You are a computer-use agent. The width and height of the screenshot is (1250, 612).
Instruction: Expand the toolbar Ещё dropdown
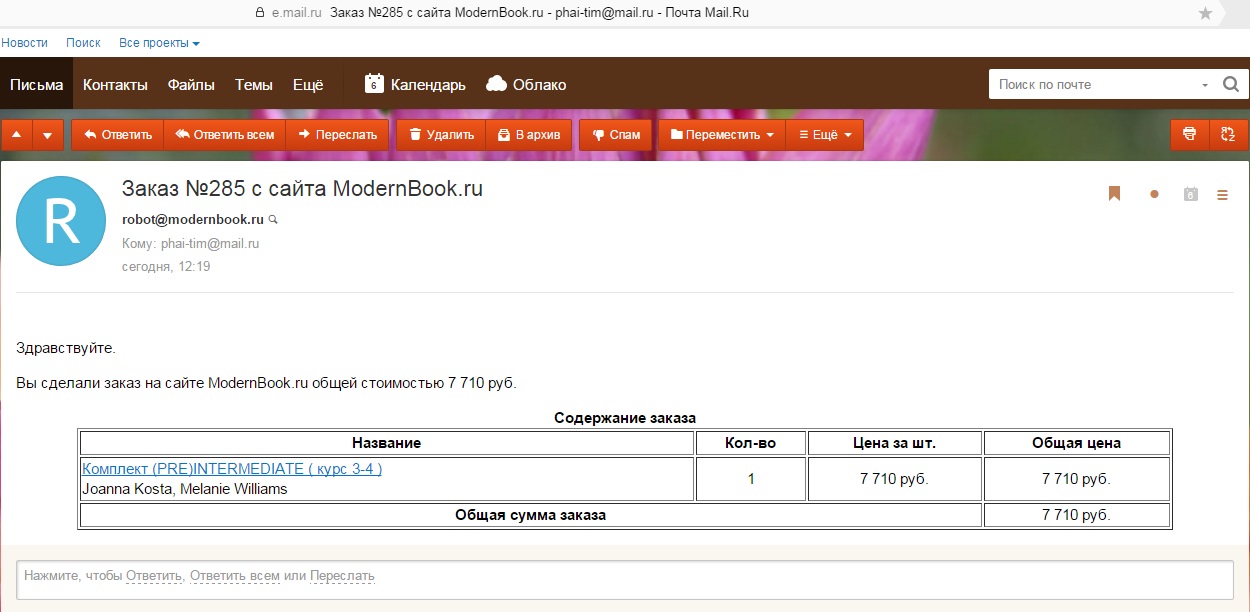(x=825, y=135)
